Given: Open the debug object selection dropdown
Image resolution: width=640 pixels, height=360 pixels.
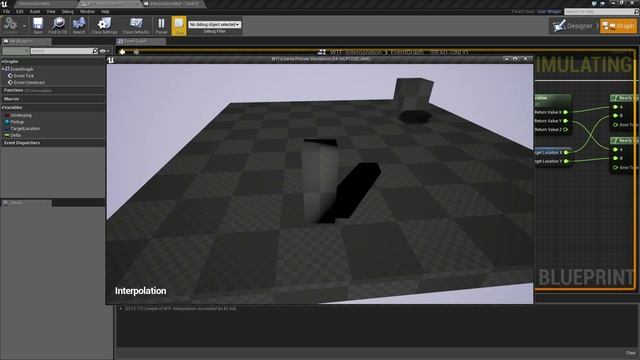Looking at the screenshot, I should (x=214, y=24).
